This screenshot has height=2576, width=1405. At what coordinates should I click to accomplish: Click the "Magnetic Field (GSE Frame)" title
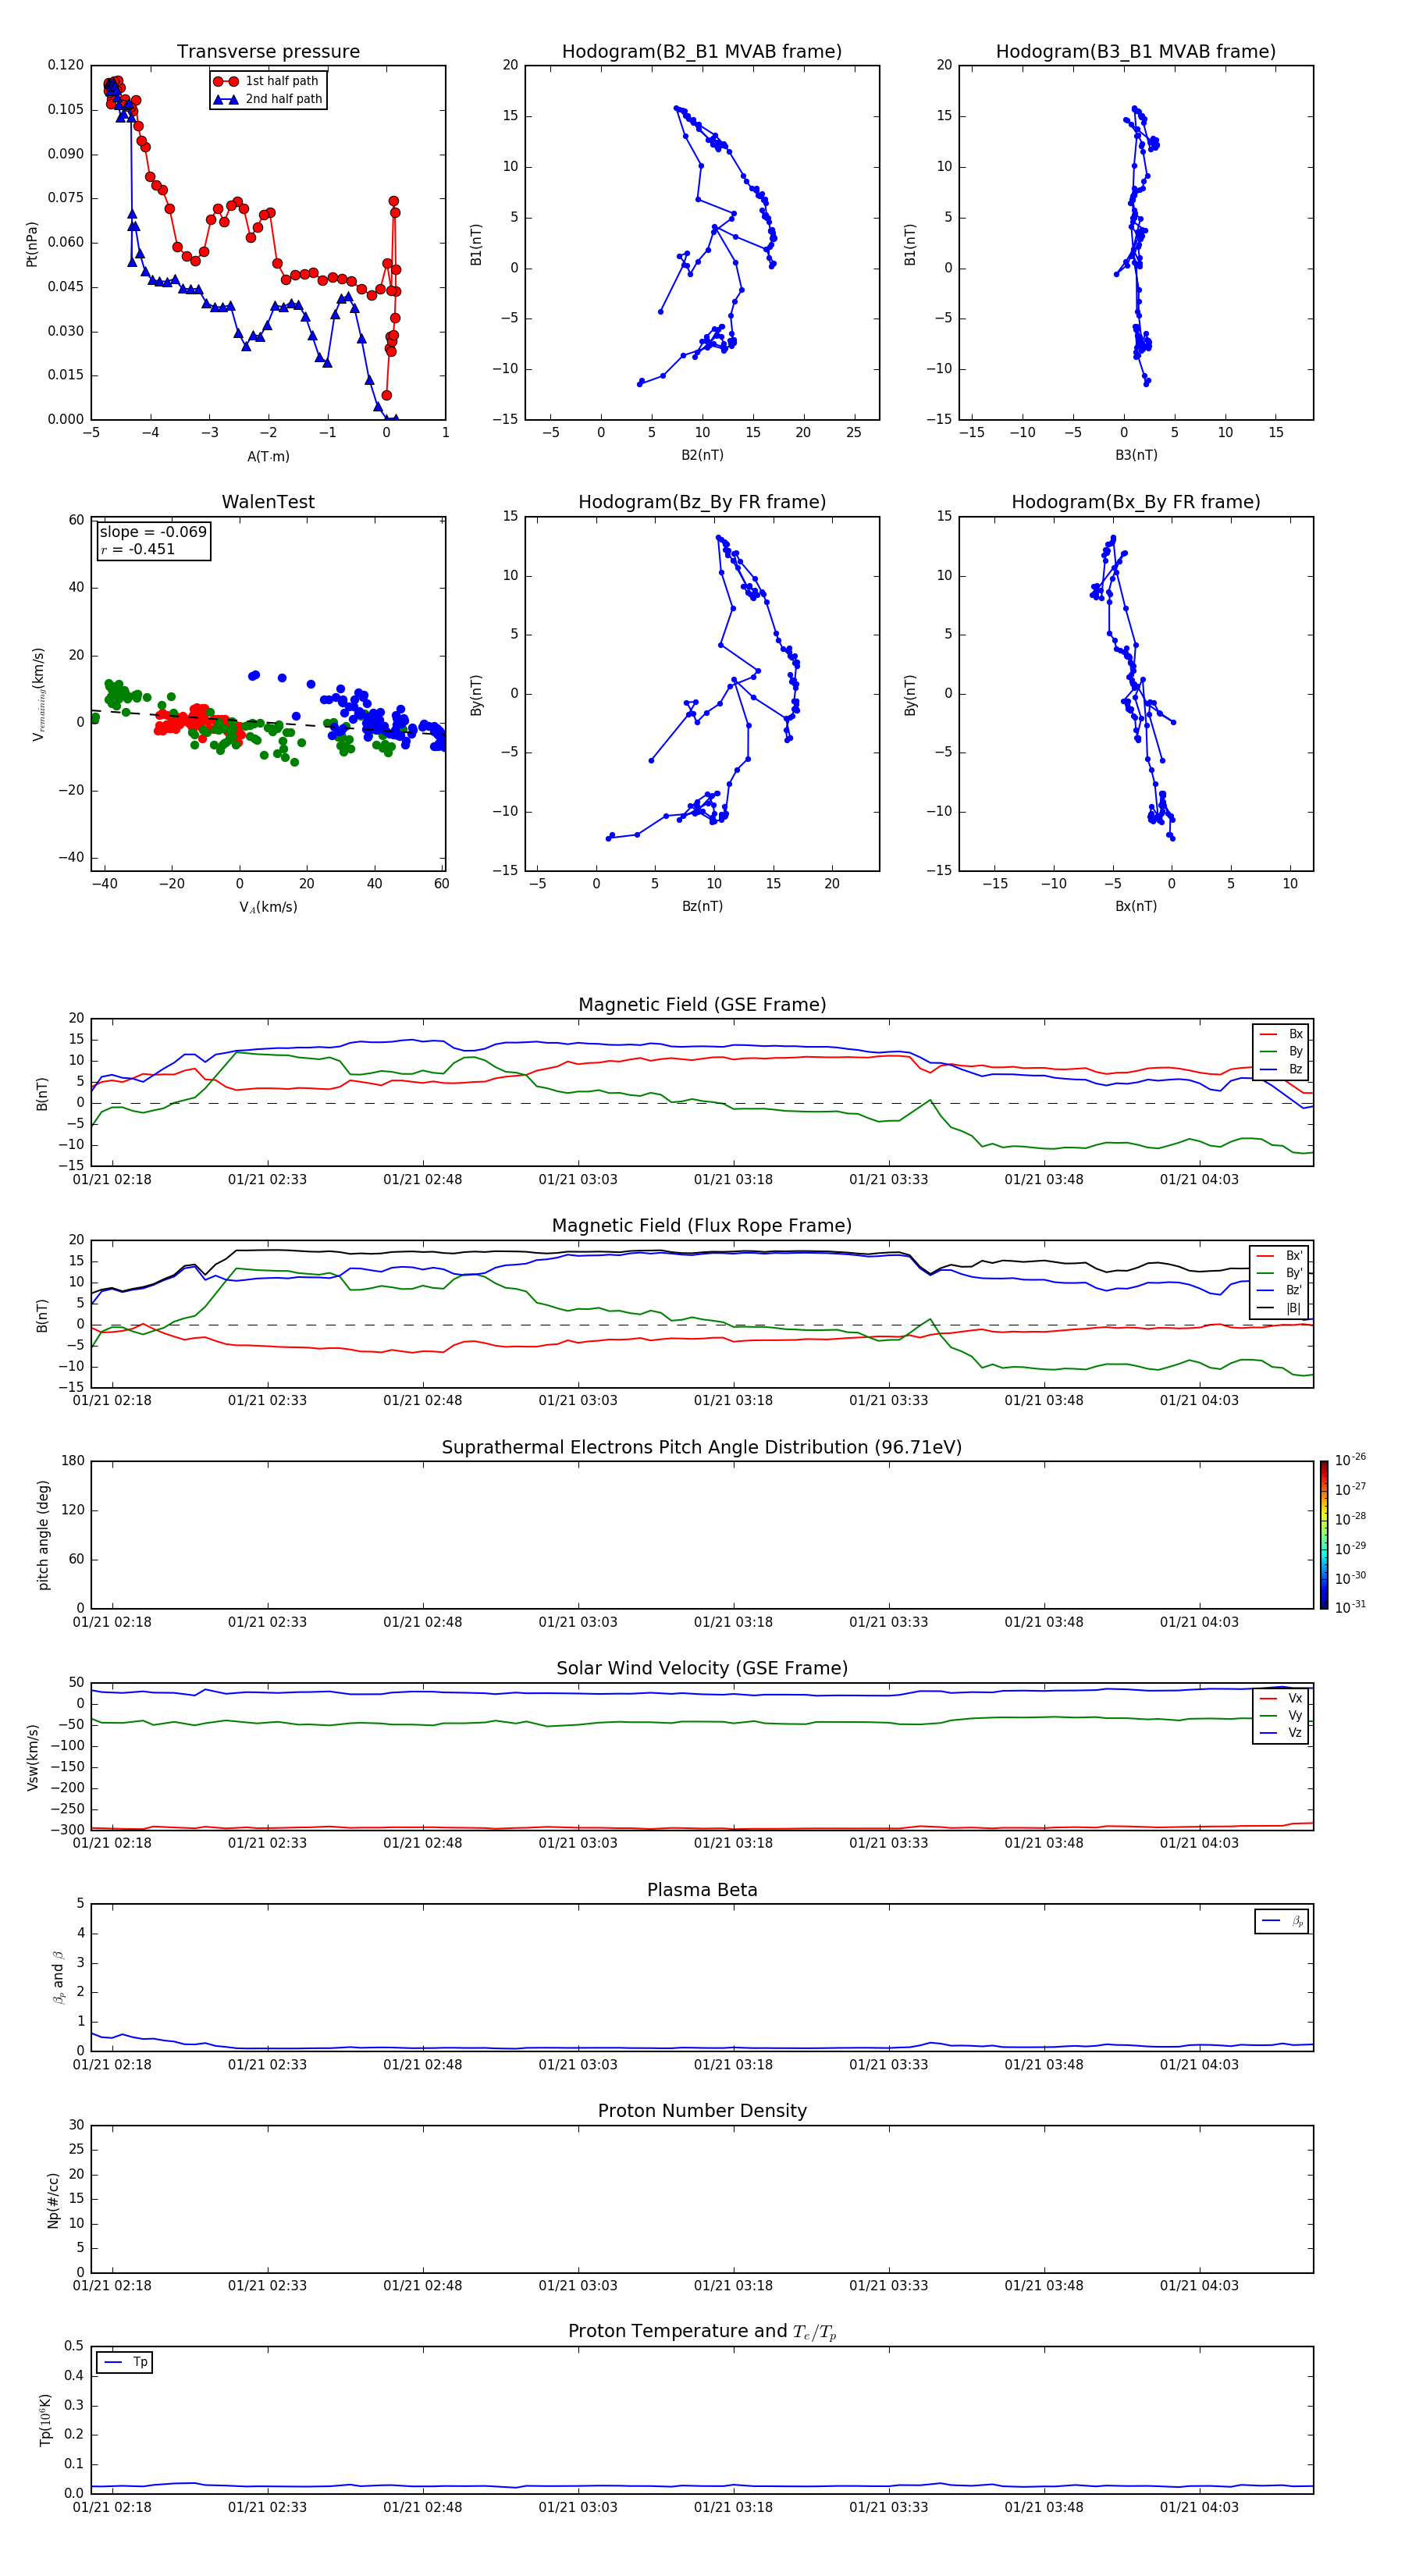(702, 1005)
